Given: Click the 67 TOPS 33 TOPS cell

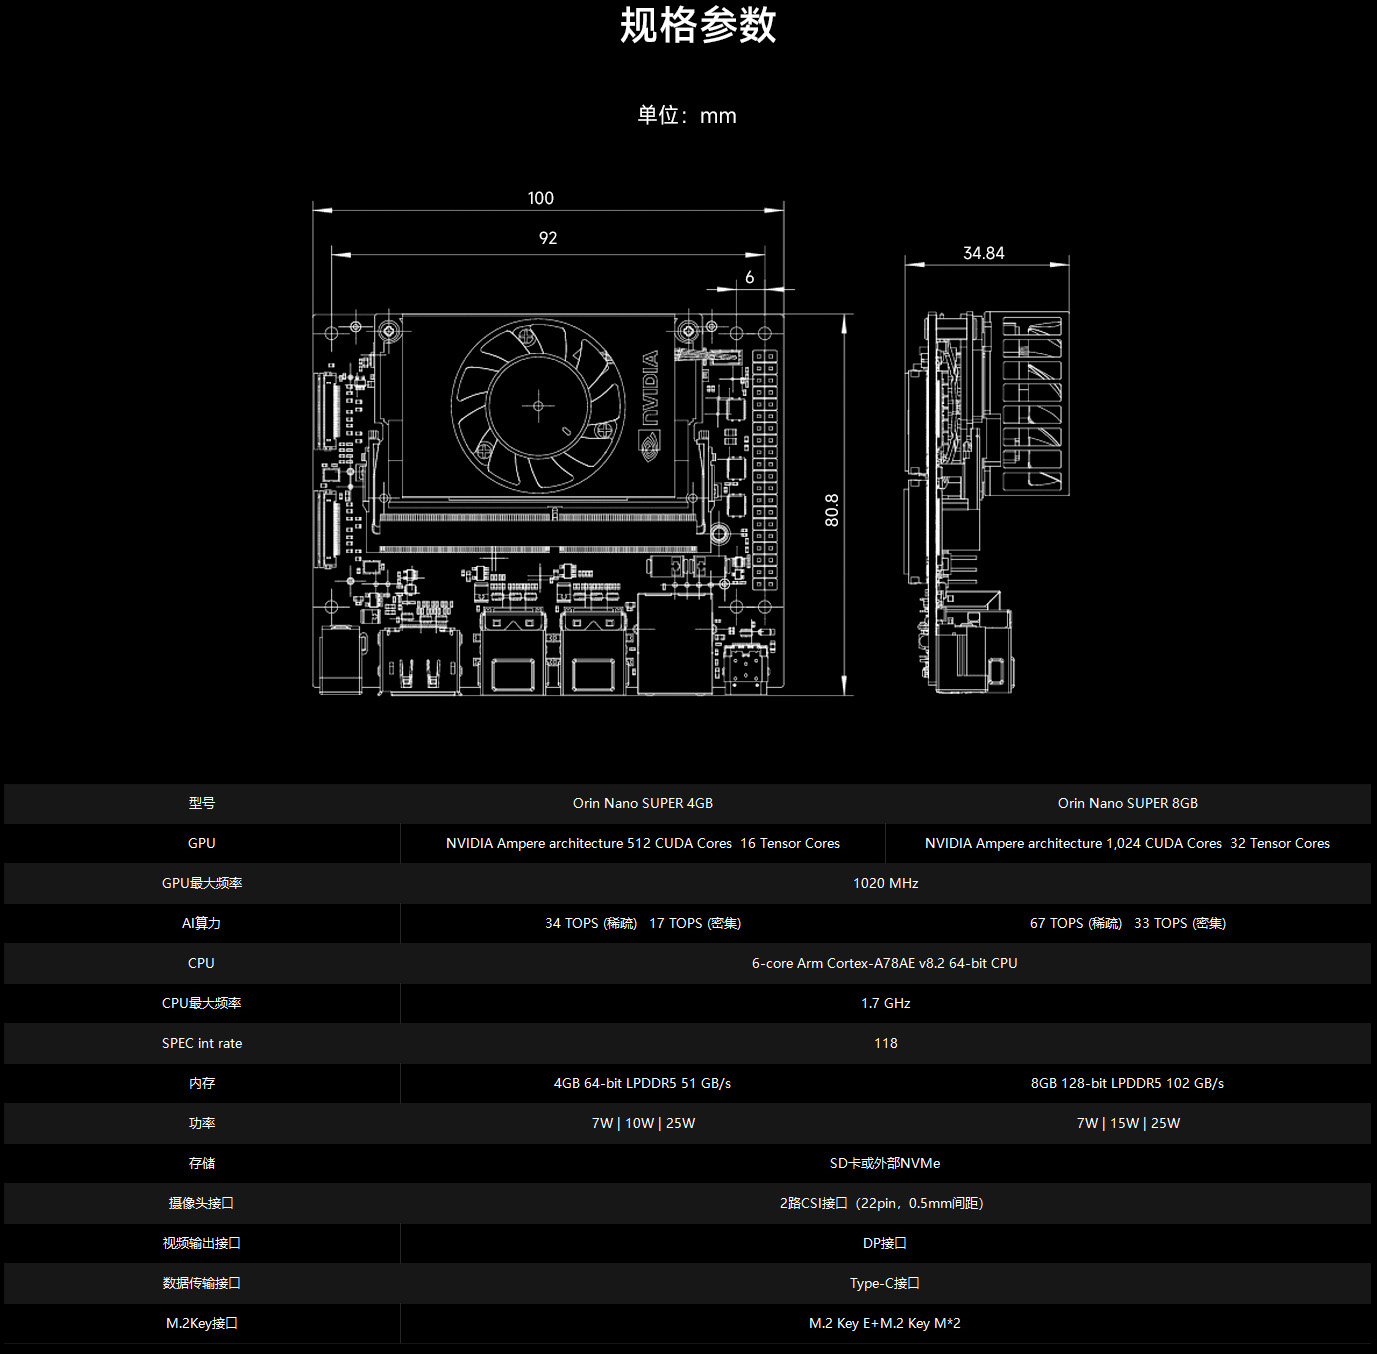Looking at the screenshot, I should 1128,923.
